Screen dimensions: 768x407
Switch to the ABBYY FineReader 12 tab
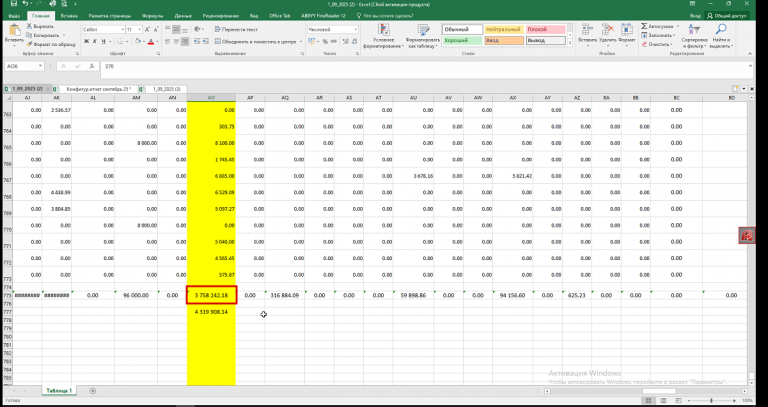[323, 16]
